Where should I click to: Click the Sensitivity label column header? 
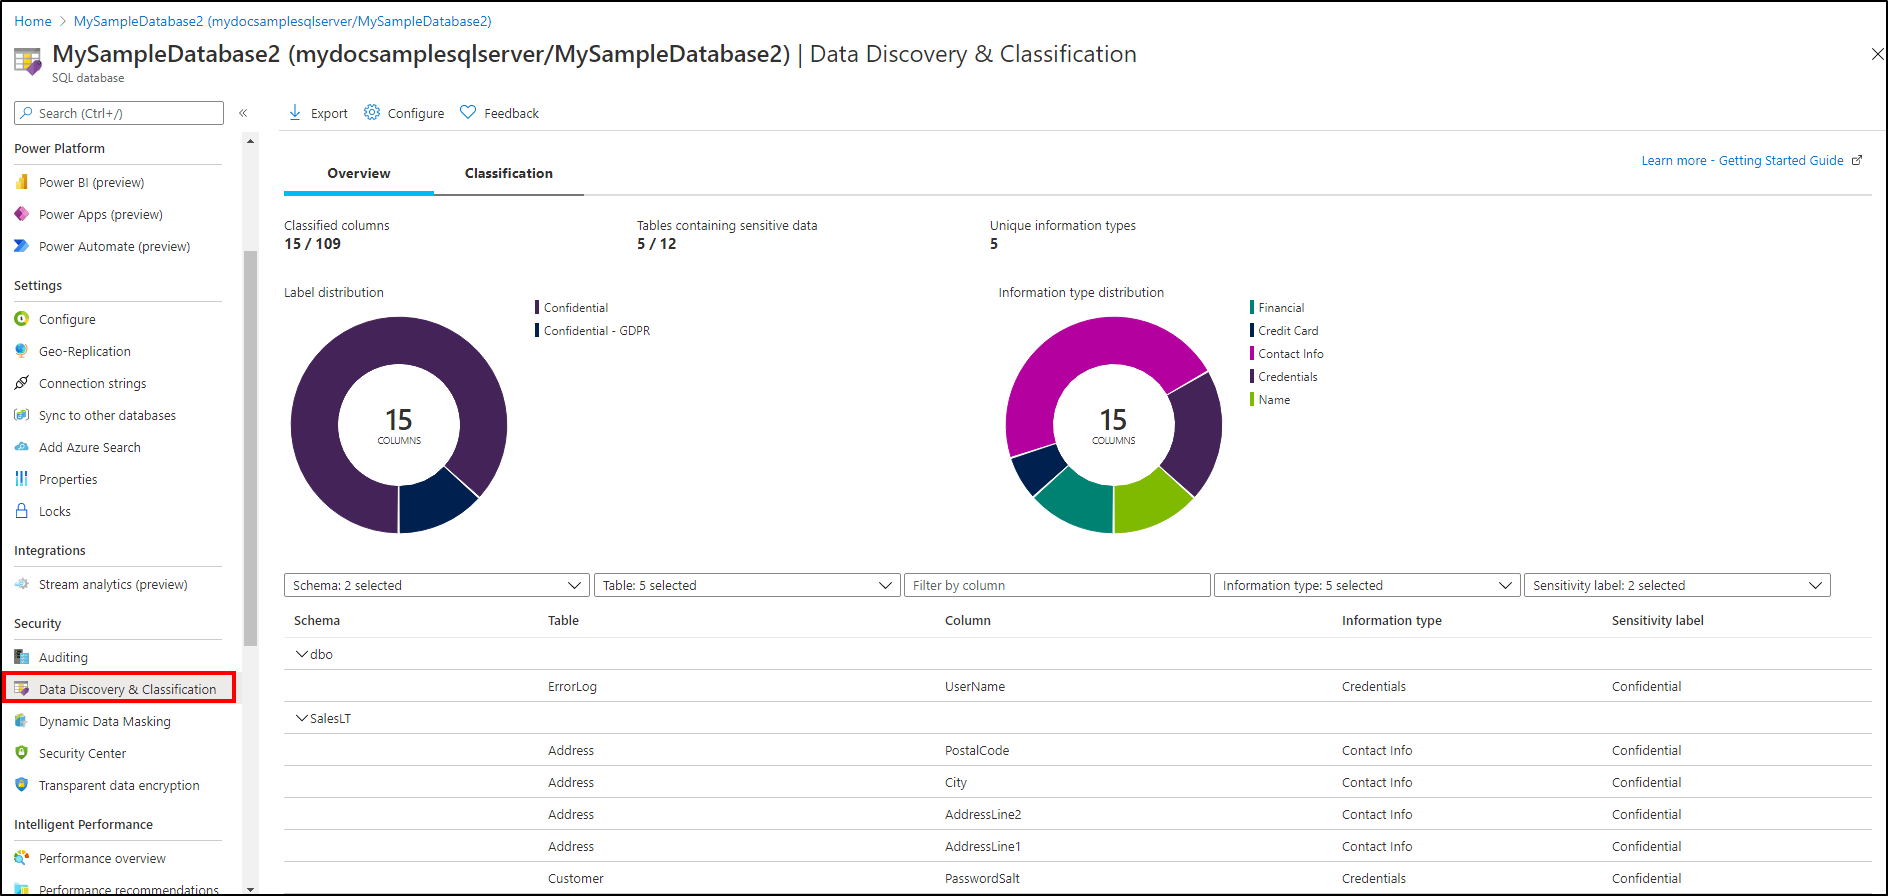(1657, 620)
